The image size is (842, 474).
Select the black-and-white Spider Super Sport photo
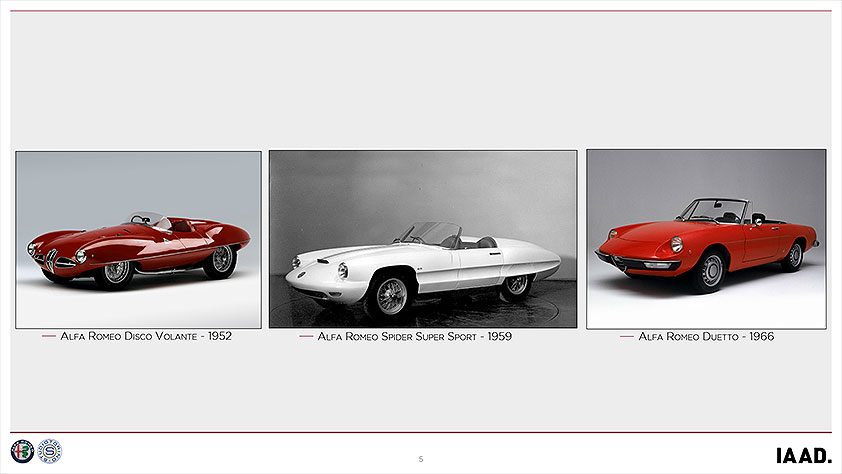click(x=423, y=239)
